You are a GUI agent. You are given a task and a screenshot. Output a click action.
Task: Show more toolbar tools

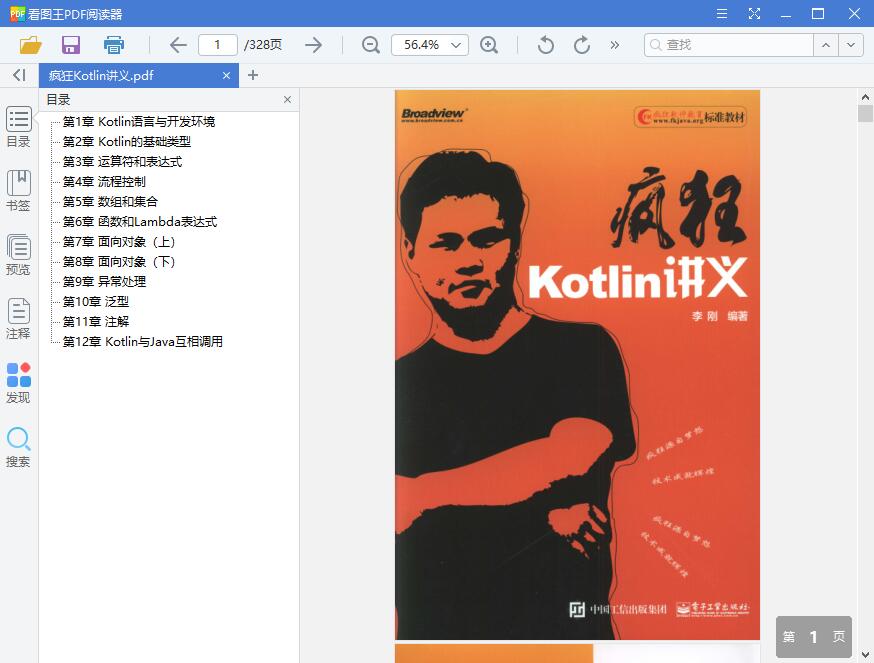[x=614, y=45]
